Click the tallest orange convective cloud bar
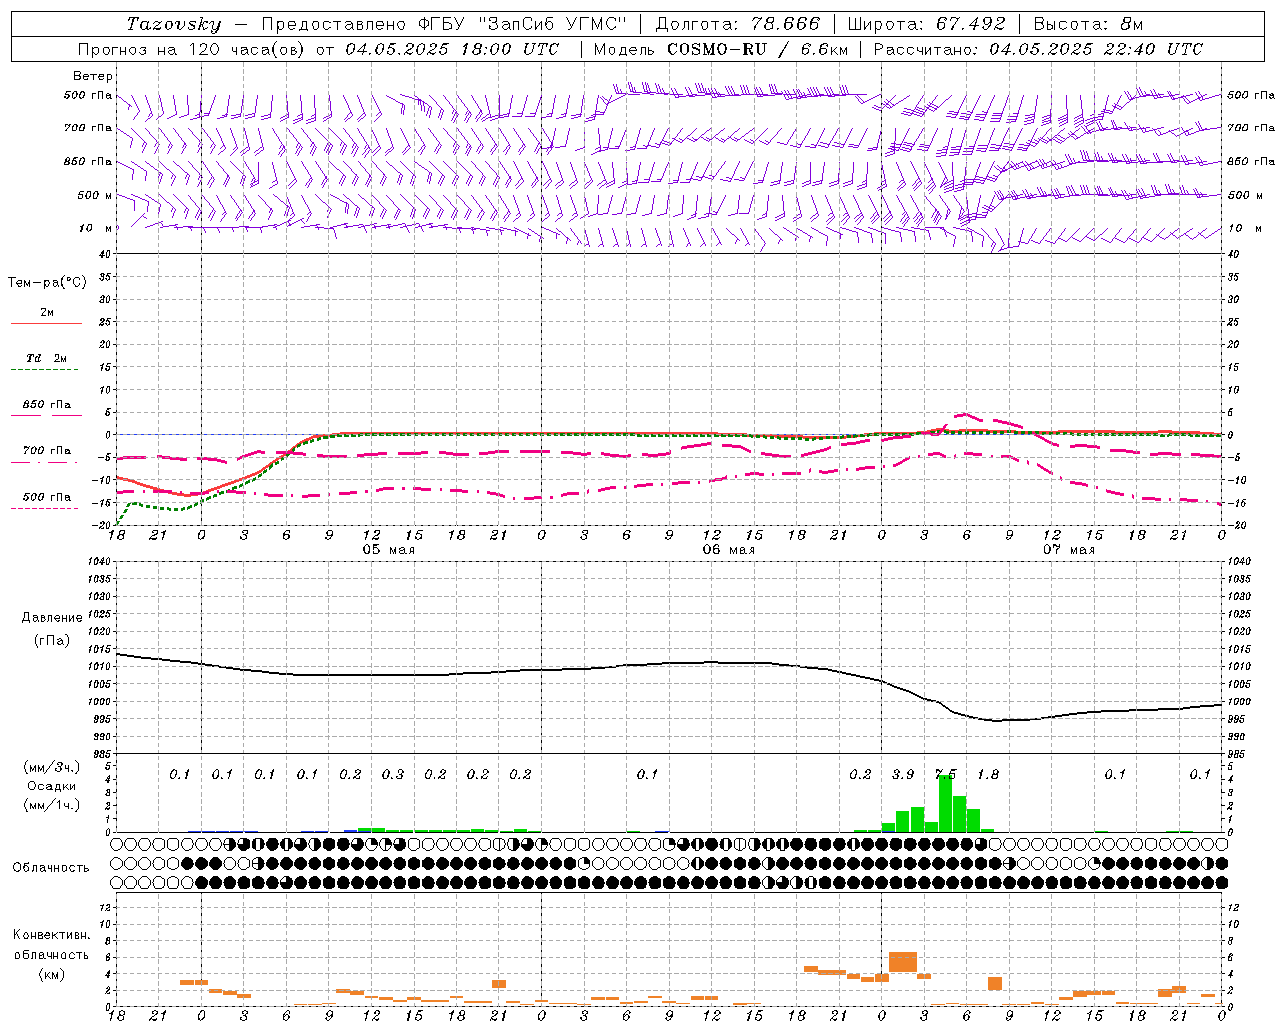This screenshot has width=1280, height=1024. pyautogui.click(x=903, y=962)
